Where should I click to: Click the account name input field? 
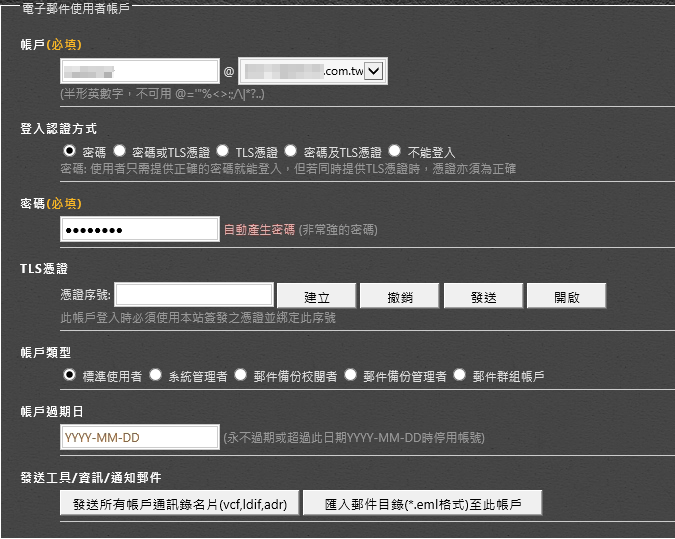[x=139, y=71]
